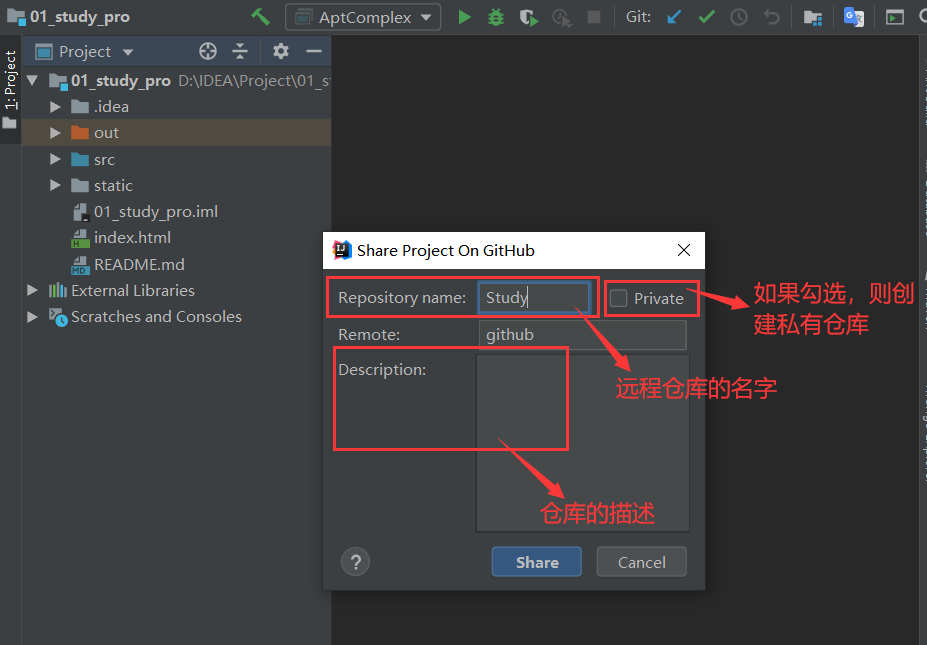Select Scratches and Consoles label
Viewport: 927px width, 645px height.
(156, 317)
